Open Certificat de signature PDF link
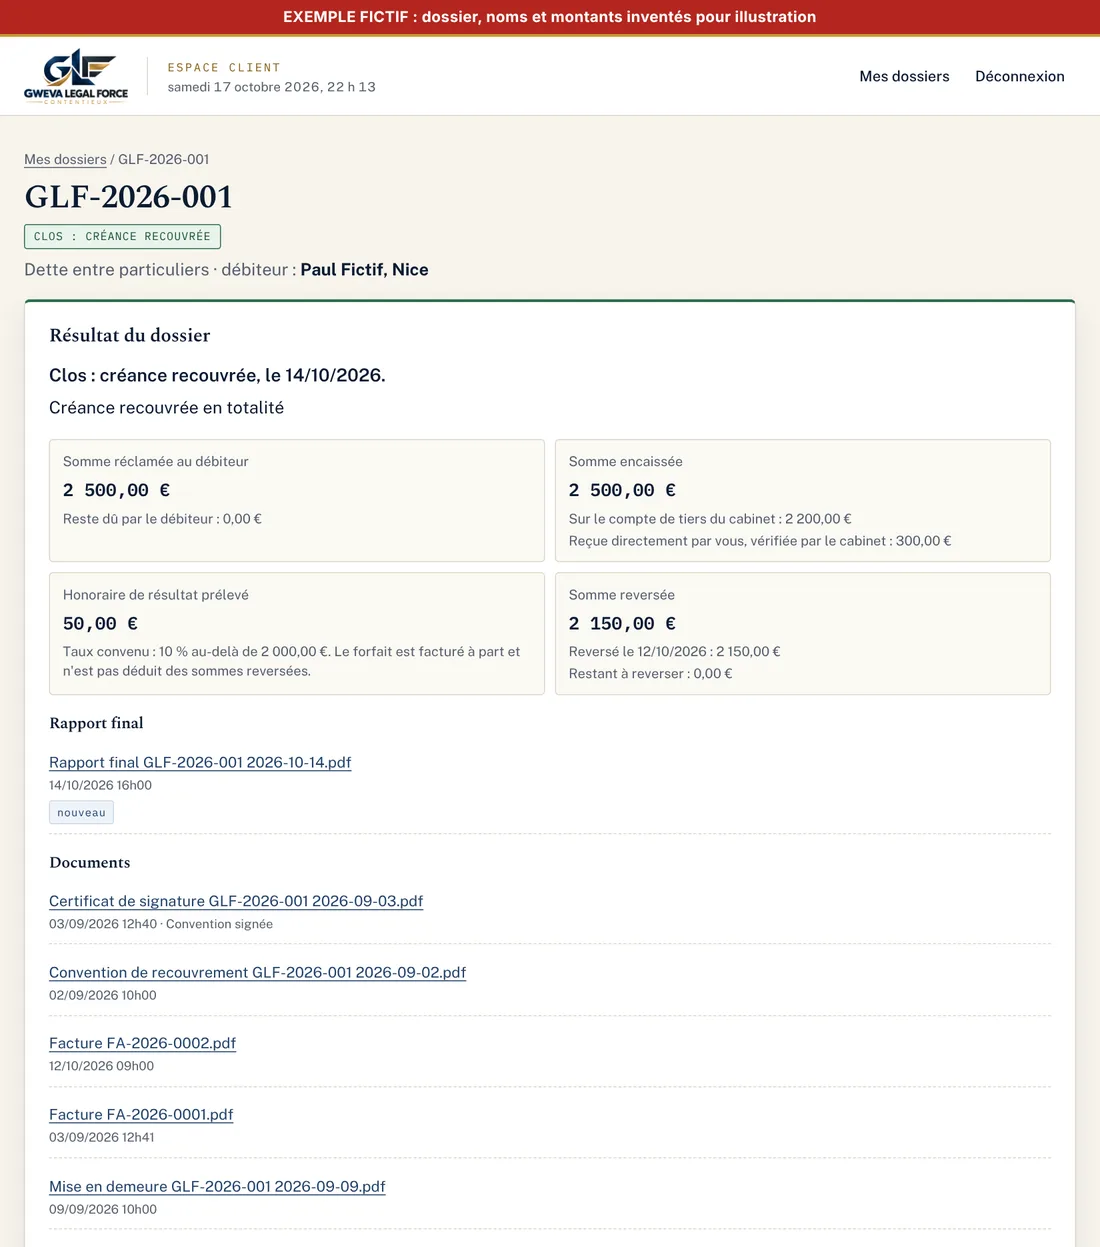This screenshot has height=1247, width=1100. pyautogui.click(x=236, y=901)
